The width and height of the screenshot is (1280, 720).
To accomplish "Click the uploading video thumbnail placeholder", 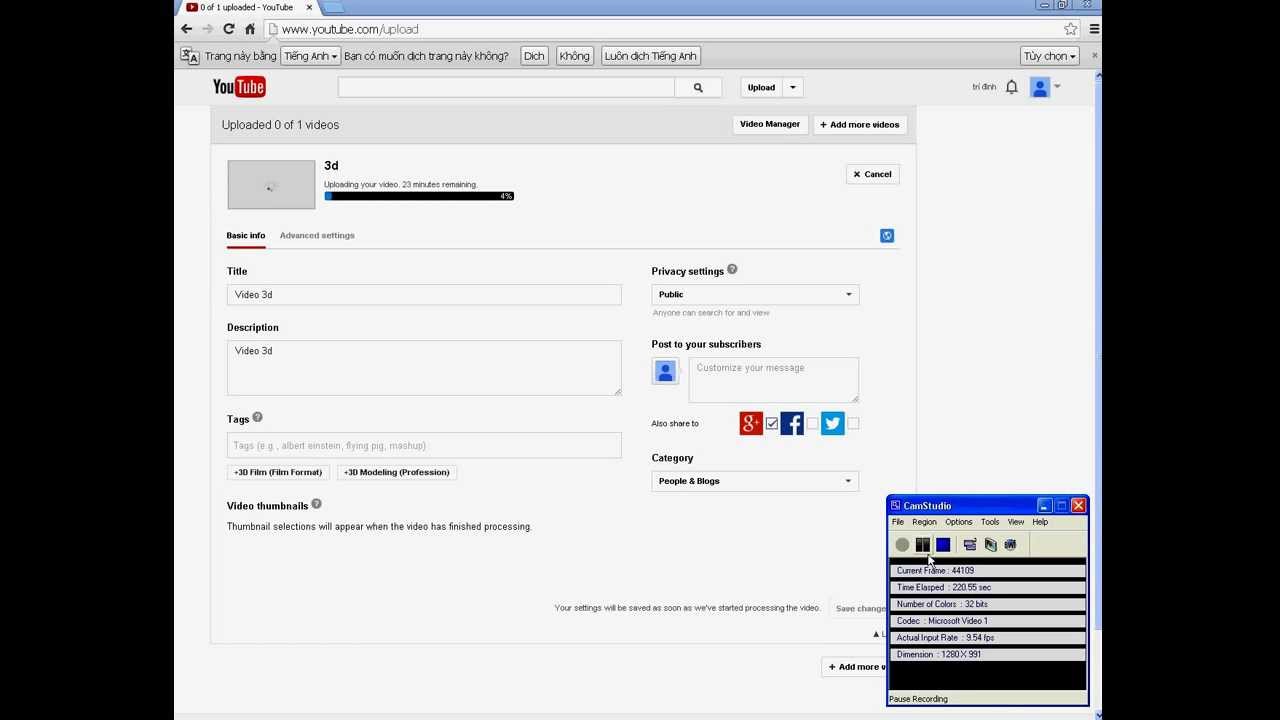I will coord(271,185).
